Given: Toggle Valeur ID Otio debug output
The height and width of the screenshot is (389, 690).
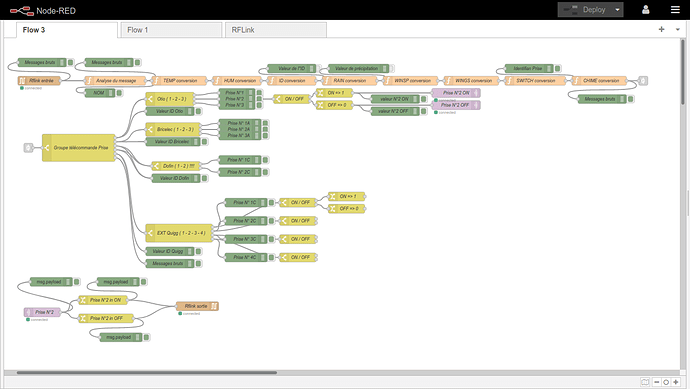Looking at the screenshot, I should [198, 111].
